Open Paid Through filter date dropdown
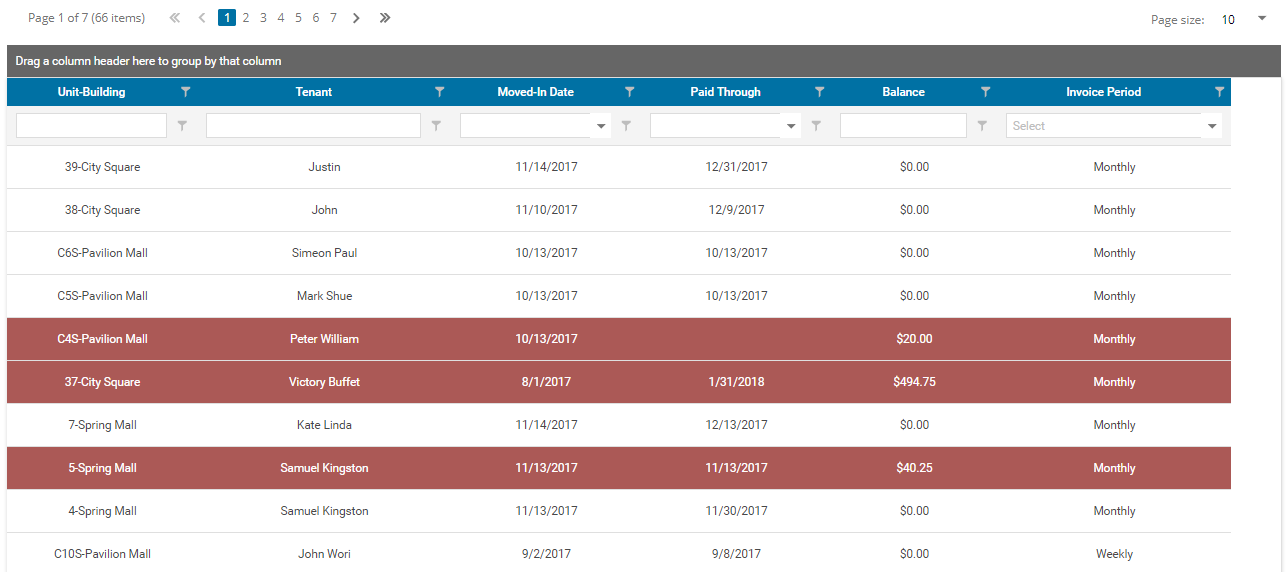1288x572 pixels. (x=792, y=126)
